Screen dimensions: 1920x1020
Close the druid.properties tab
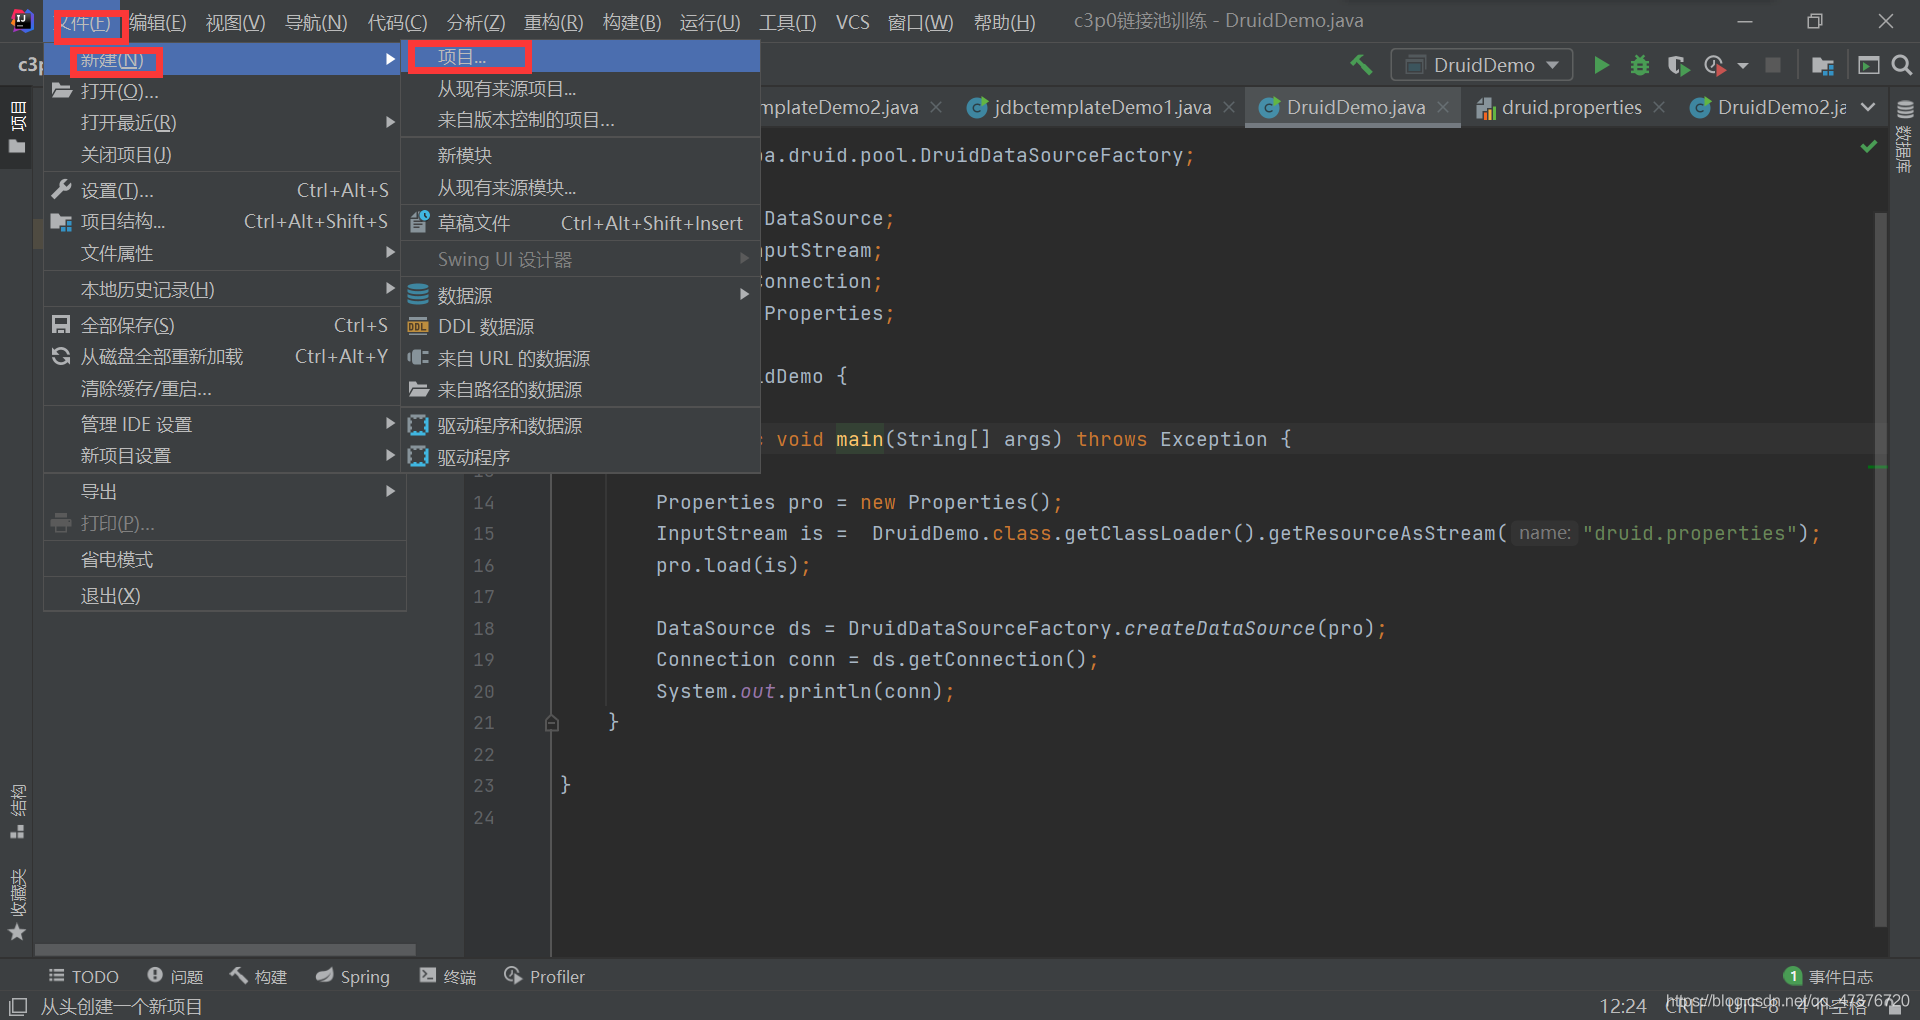click(x=1659, y=107)
